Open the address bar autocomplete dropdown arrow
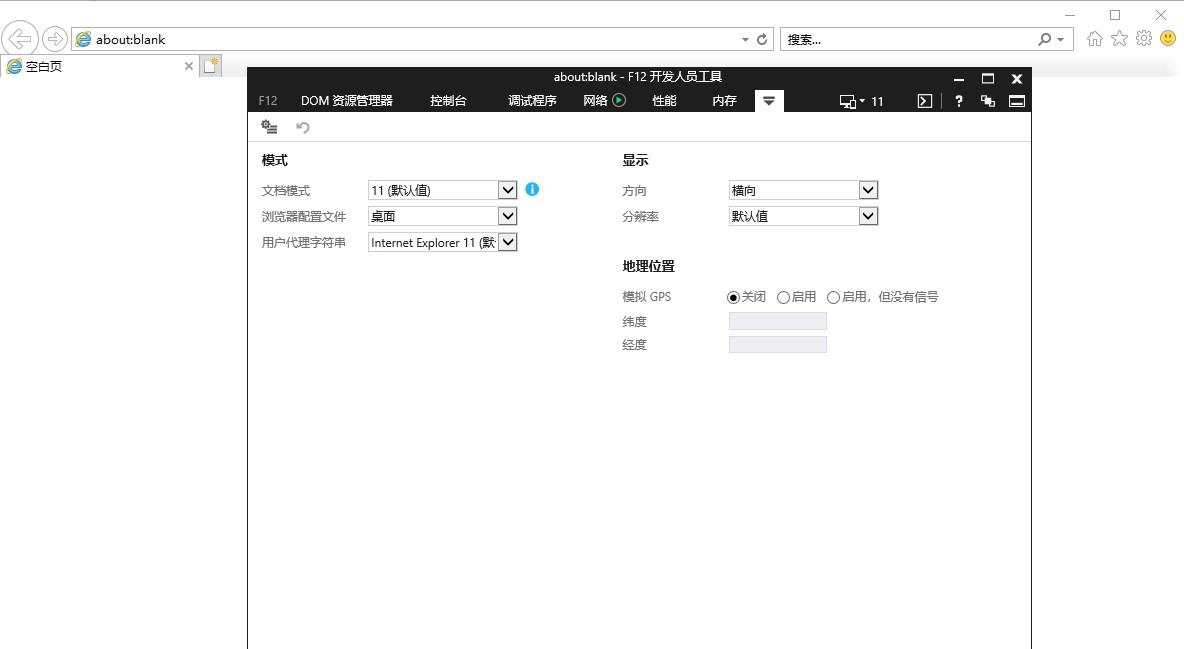 [745, 39]
